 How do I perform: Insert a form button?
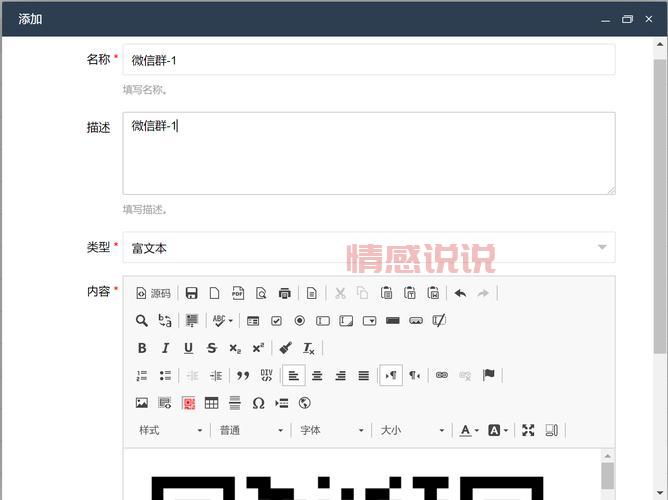pyautogui.click(x=393, y=320)
